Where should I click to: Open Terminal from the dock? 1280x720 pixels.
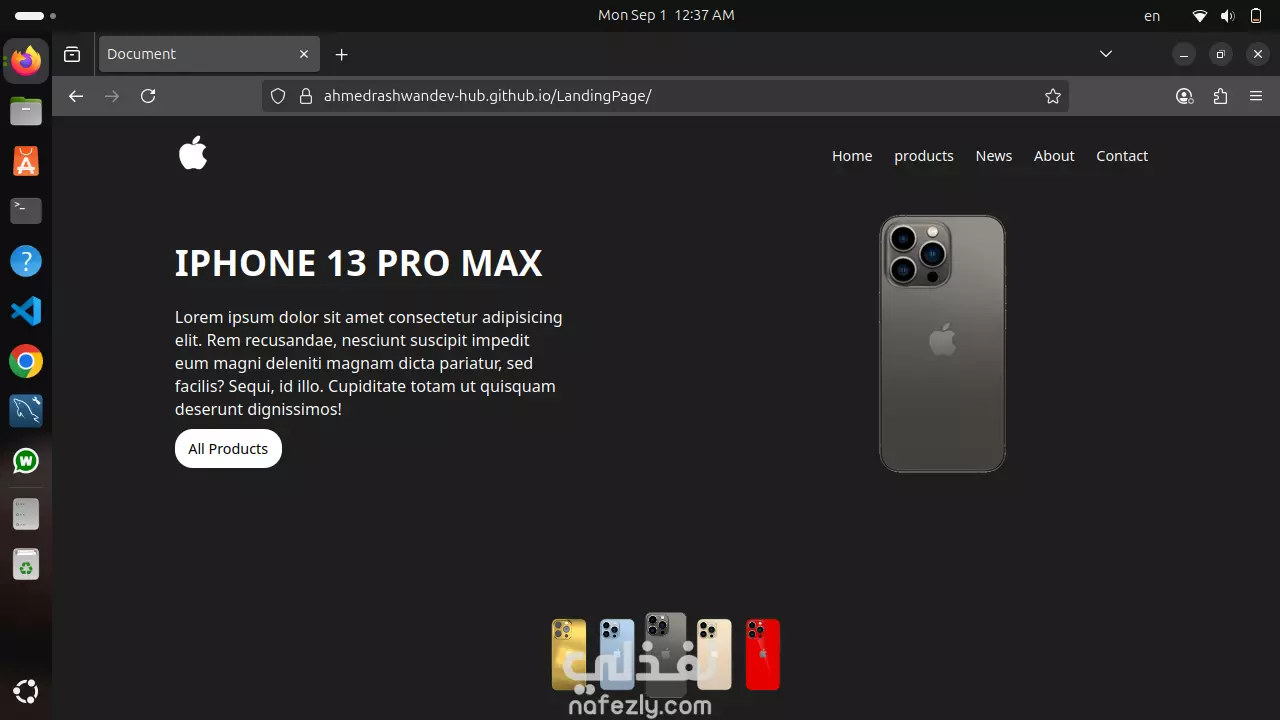(26, 211)
